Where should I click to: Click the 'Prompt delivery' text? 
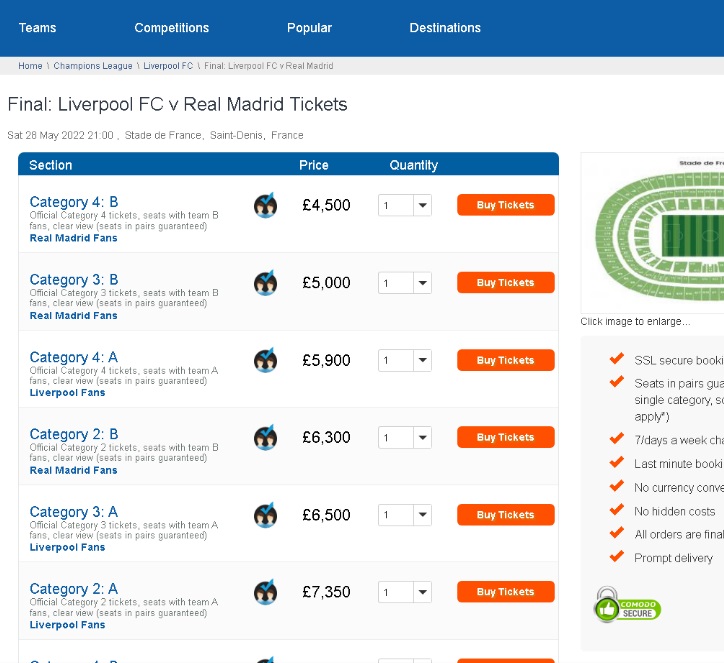click(x=673, y=558)
